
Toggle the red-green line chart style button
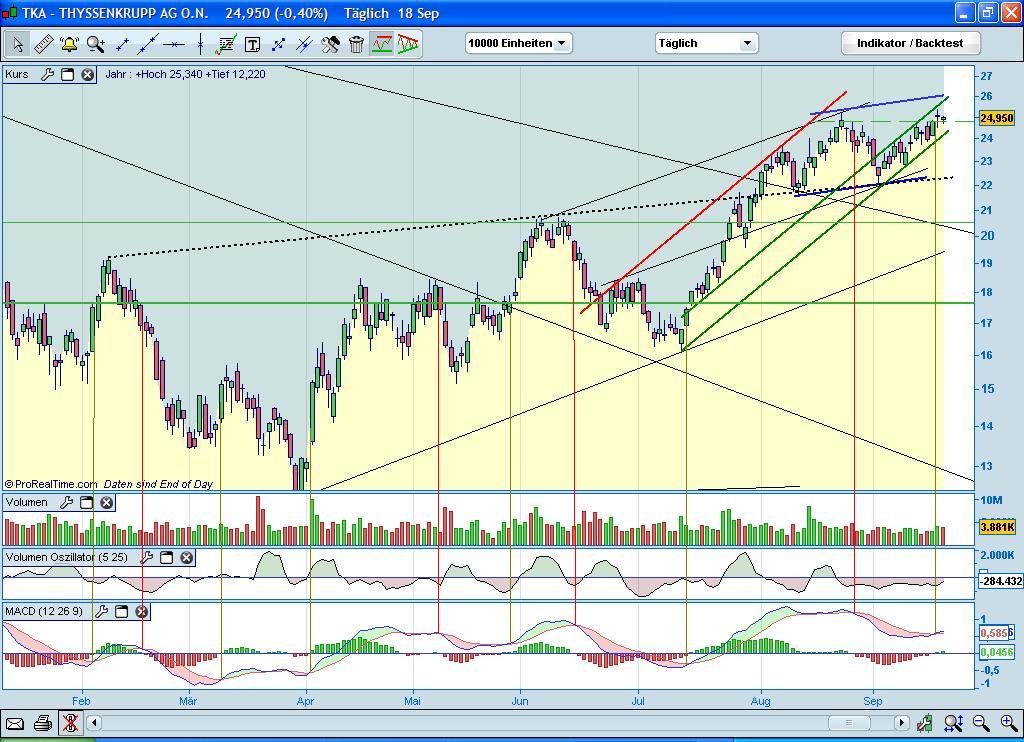pos(382,44)
